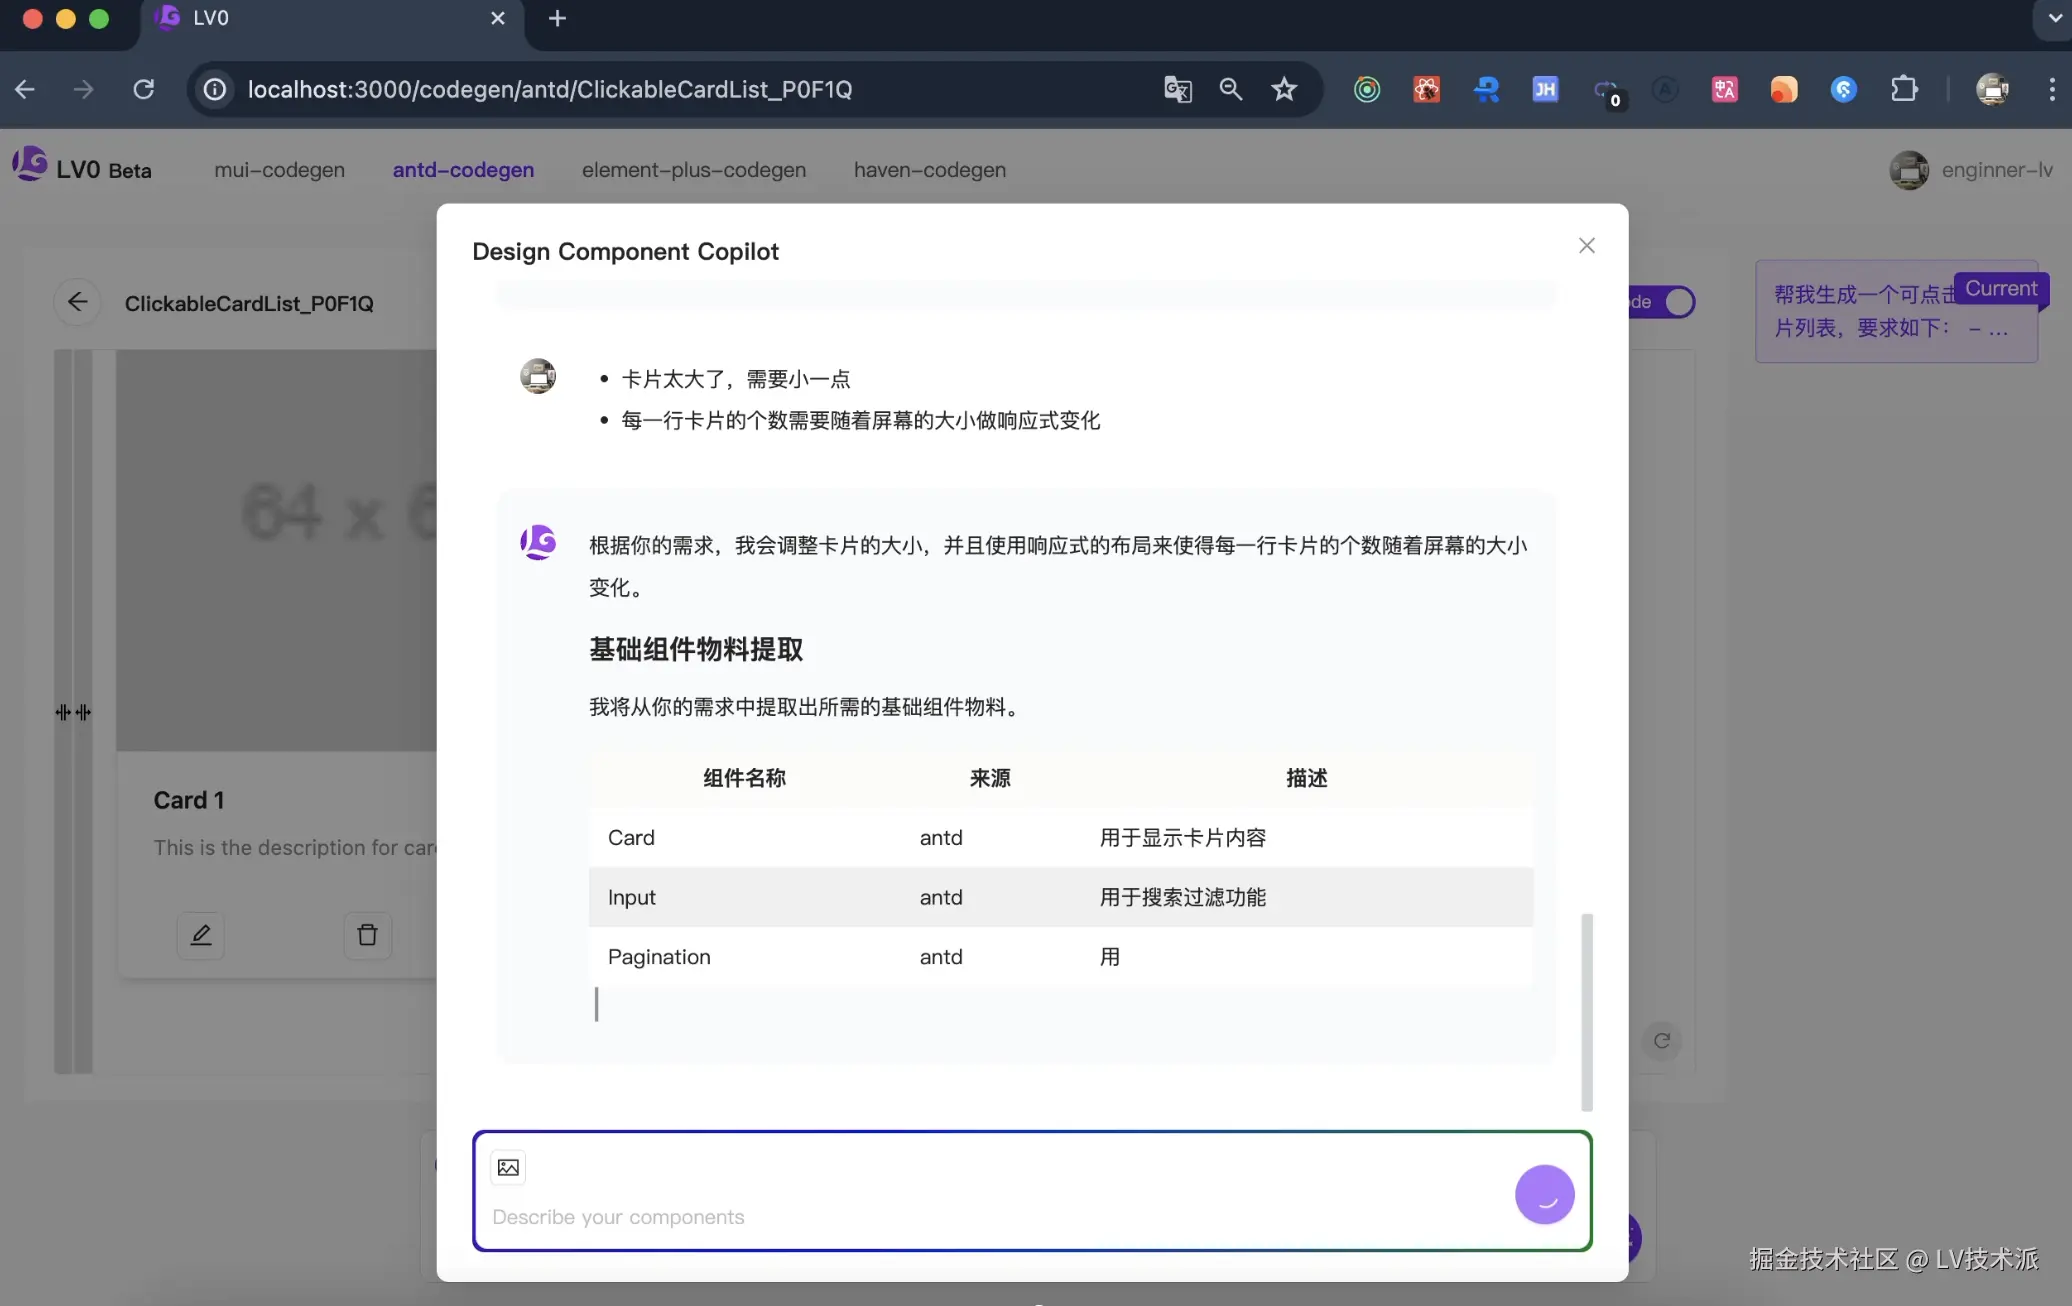Open the browser extensions puzzle icon
This screenshot has height=1306, width=2072.
(1904, 89)
